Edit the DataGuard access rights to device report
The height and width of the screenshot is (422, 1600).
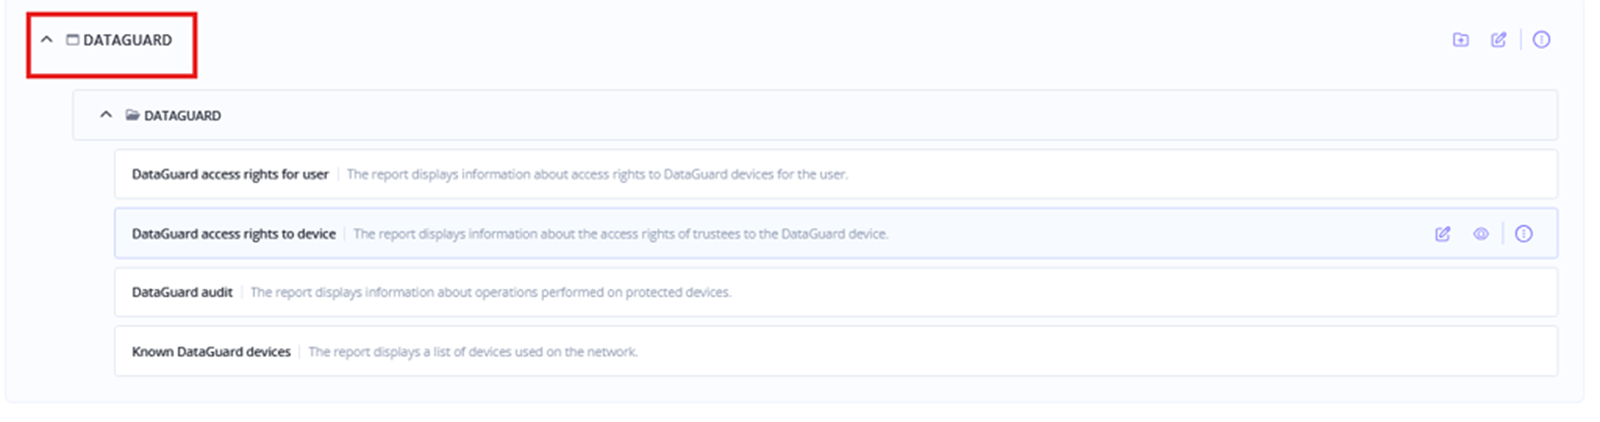(x=1442, y=234)
